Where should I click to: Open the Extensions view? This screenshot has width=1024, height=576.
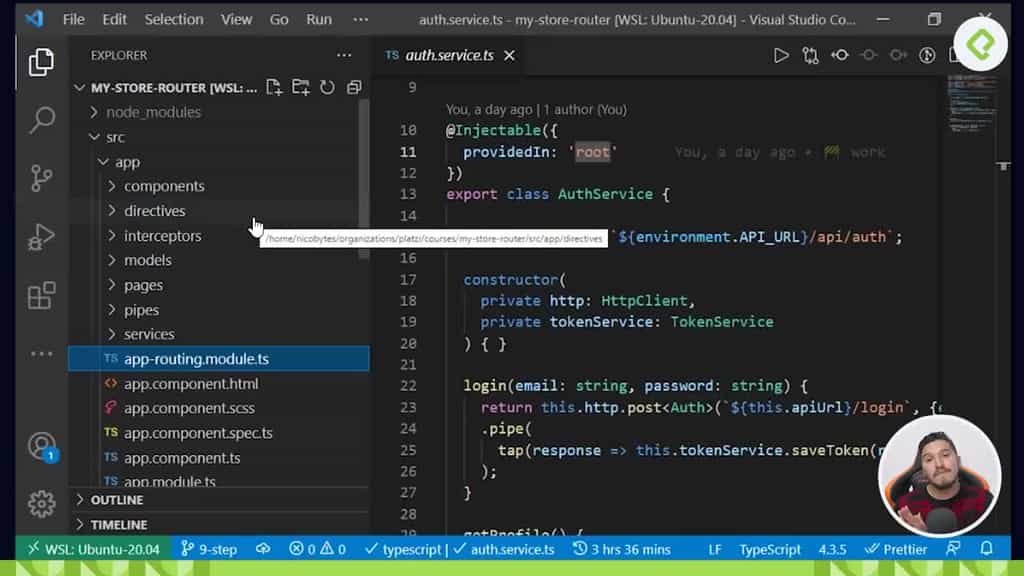[x=40, y=296]
